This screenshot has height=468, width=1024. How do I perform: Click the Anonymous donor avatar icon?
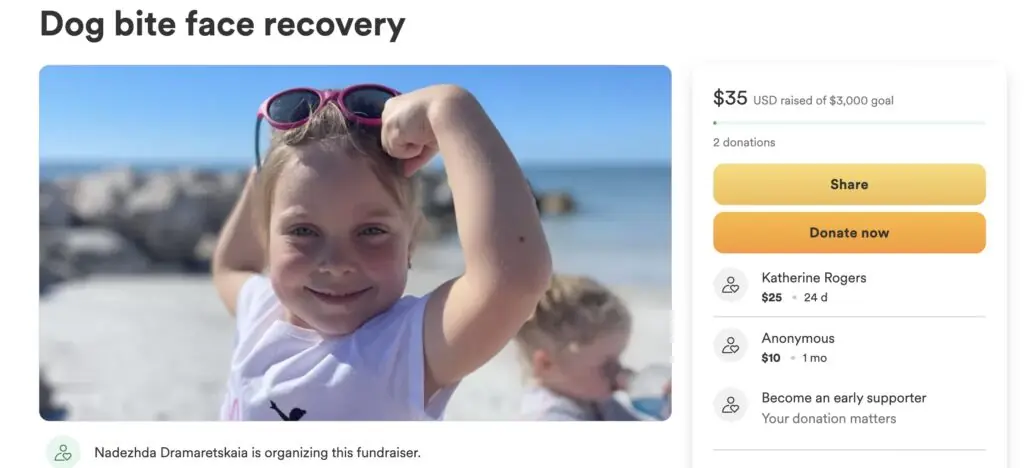(730, 345)
